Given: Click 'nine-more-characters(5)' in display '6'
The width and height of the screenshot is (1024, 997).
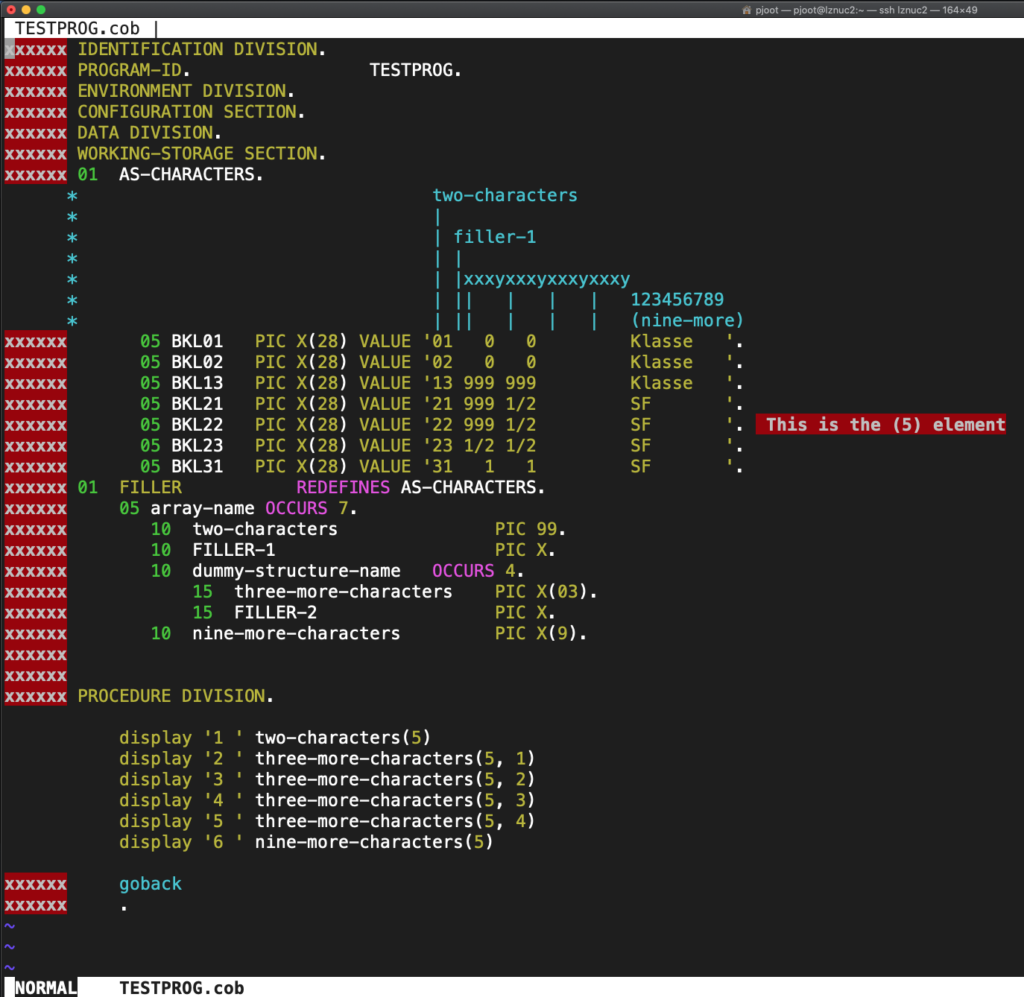Looking at the screenshot, I should pyautogui.click(x=374, y=842).
